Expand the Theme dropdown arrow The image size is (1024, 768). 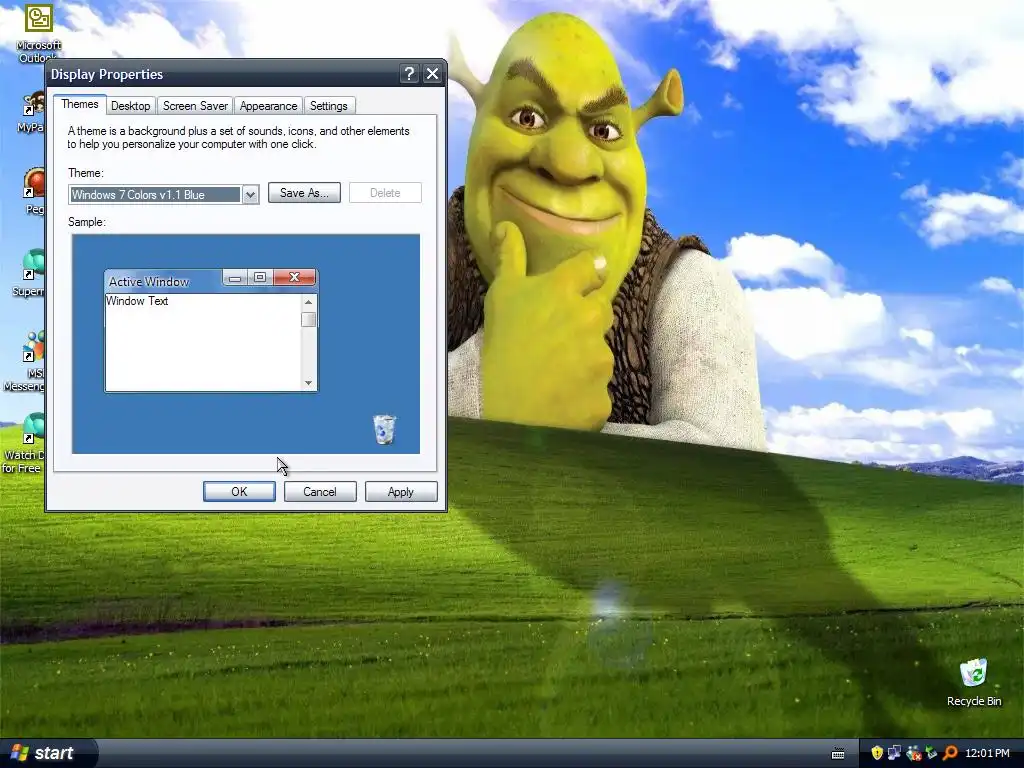click(250, 195)
